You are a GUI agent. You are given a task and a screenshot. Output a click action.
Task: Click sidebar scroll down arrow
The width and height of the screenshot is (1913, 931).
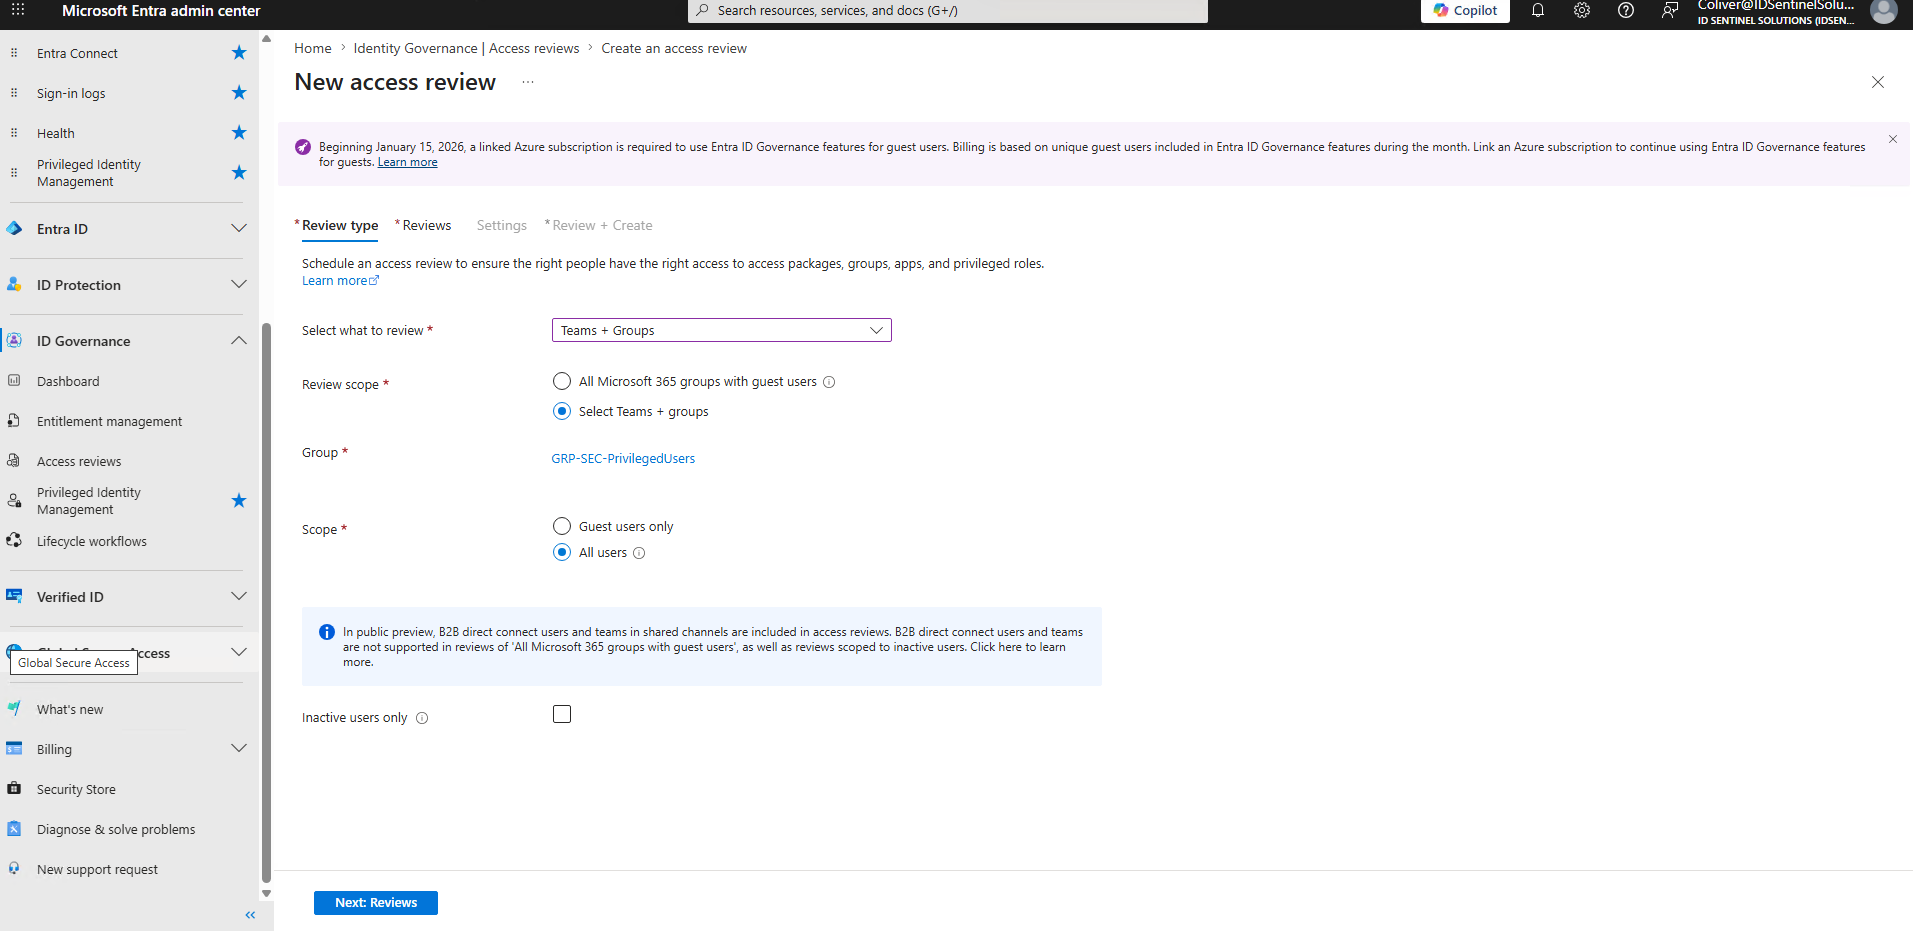pyautogui.click(x=266, y=893)
